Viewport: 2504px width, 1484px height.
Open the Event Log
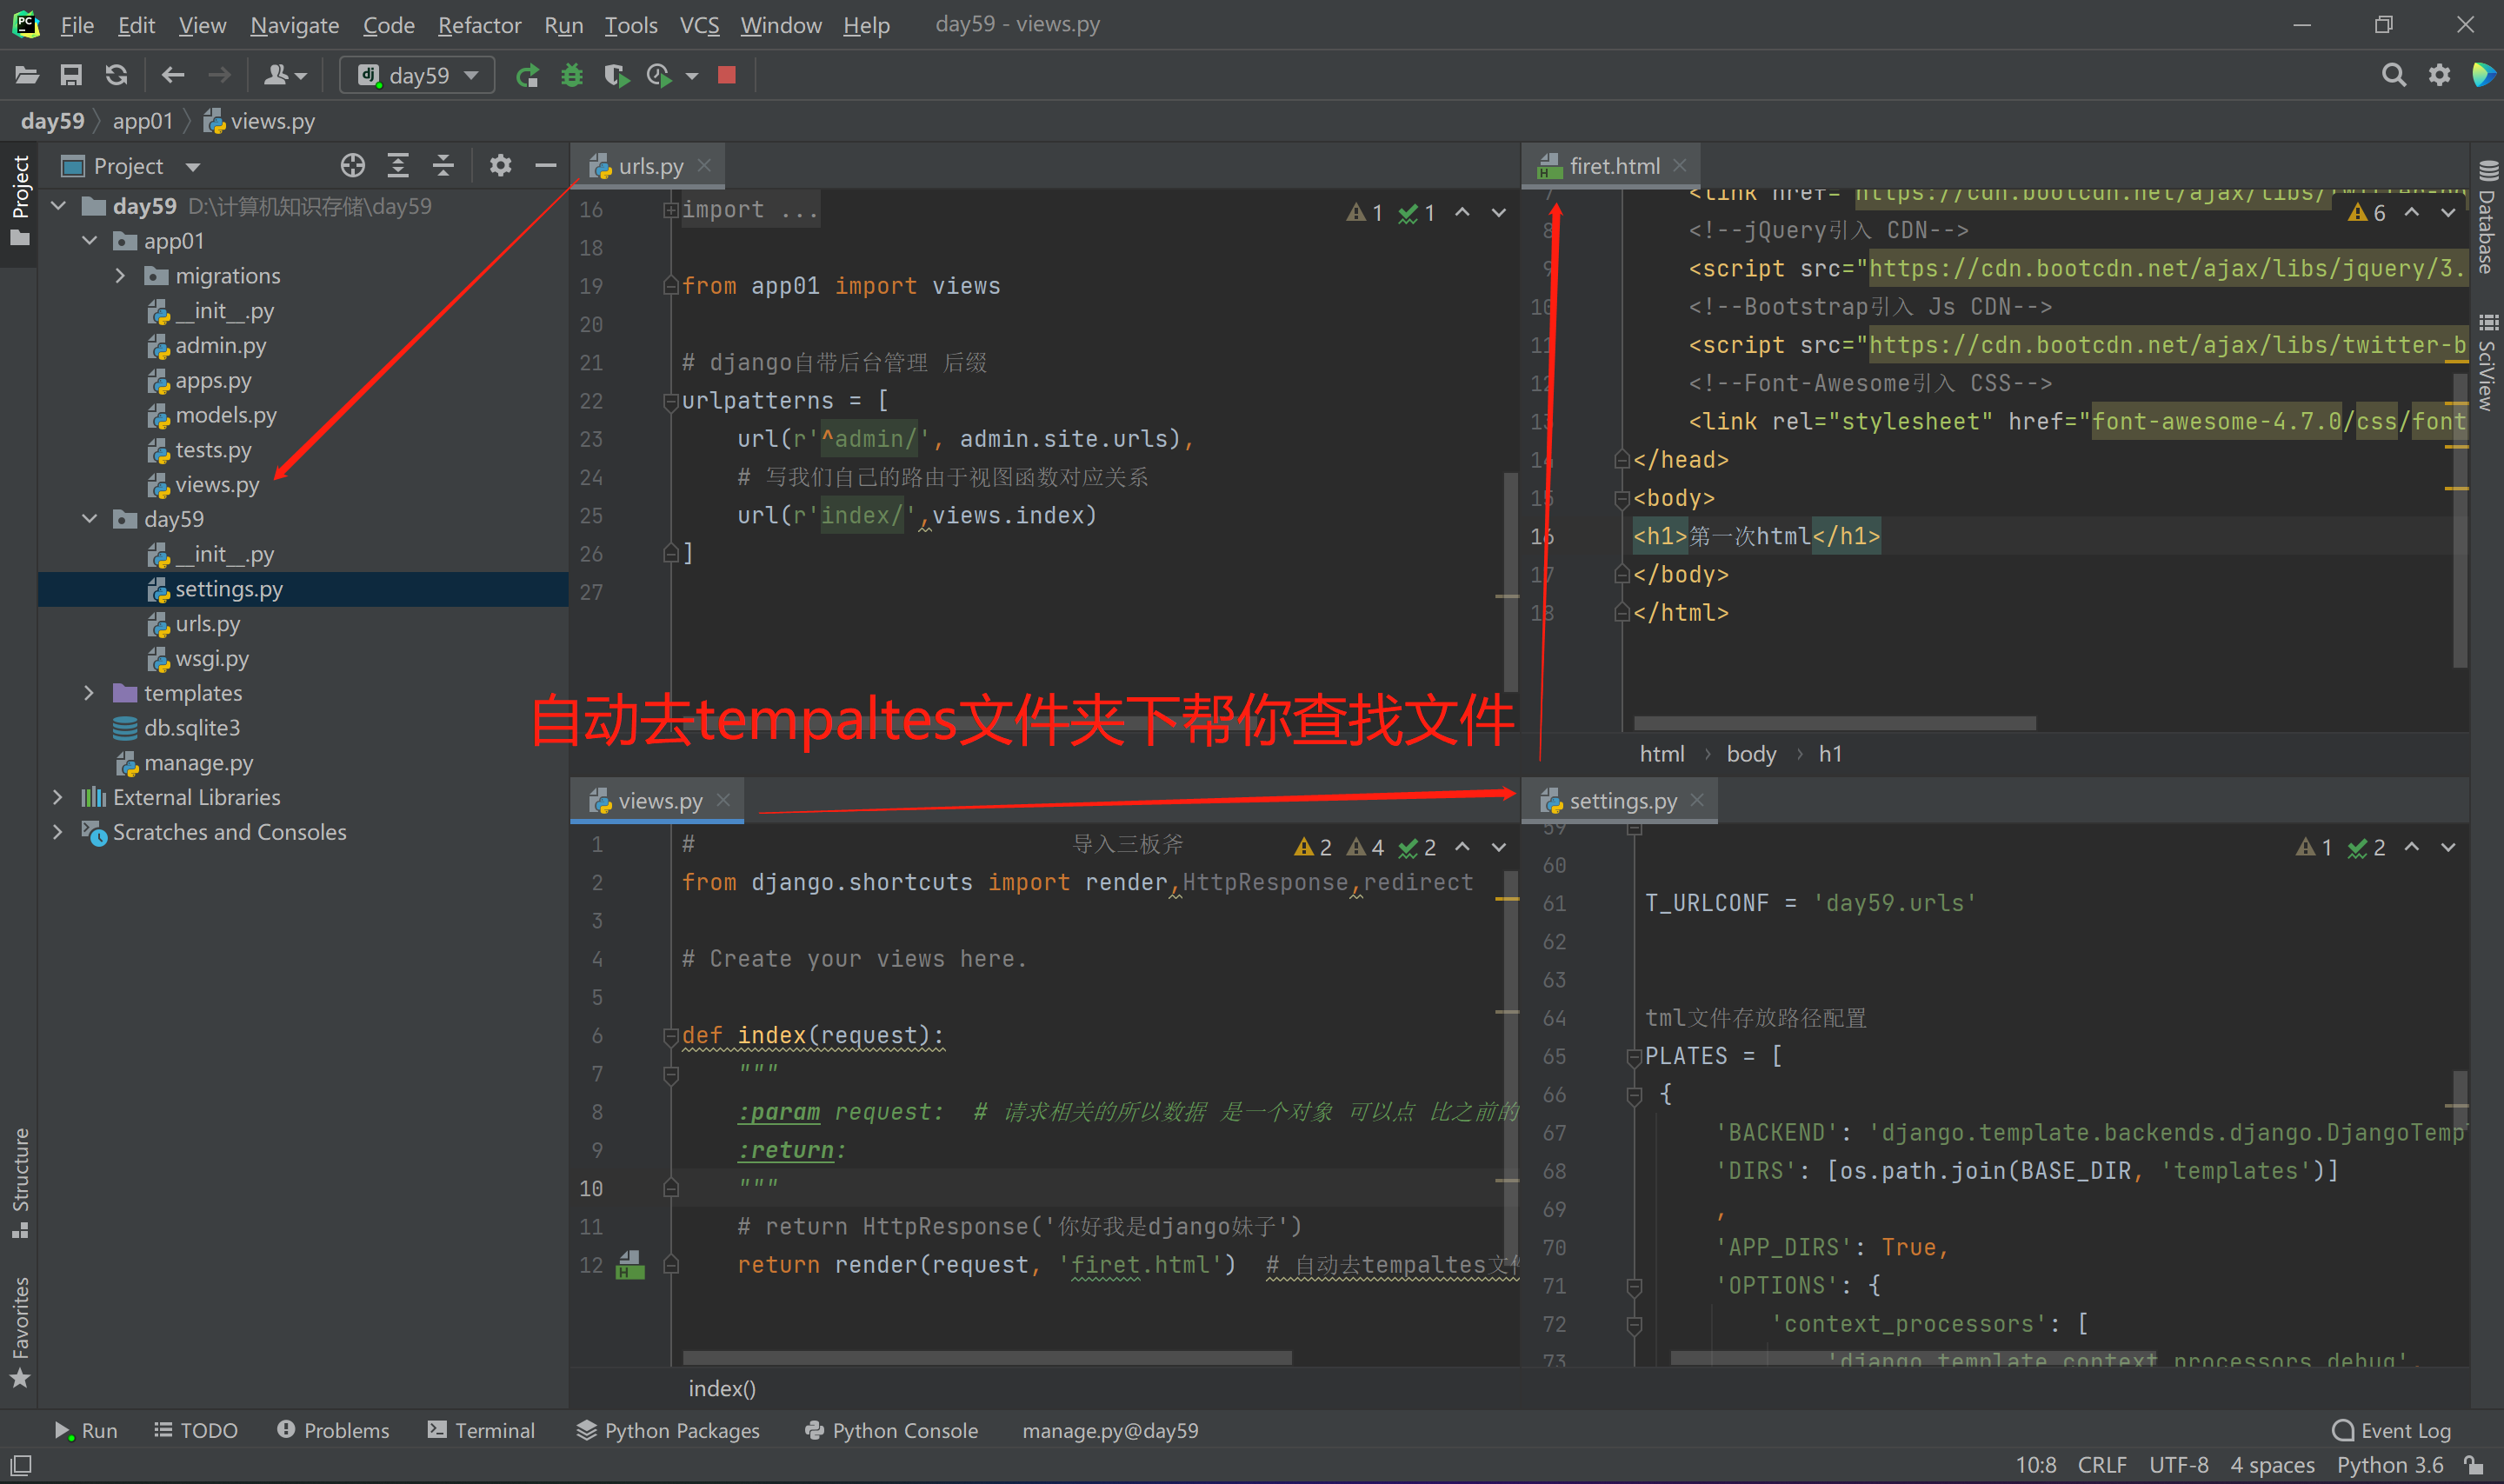point(2391,1430)
